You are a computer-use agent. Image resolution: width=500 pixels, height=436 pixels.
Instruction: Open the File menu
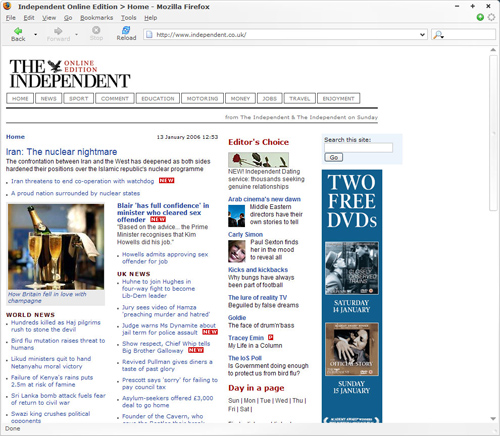[x=11, y=18]
